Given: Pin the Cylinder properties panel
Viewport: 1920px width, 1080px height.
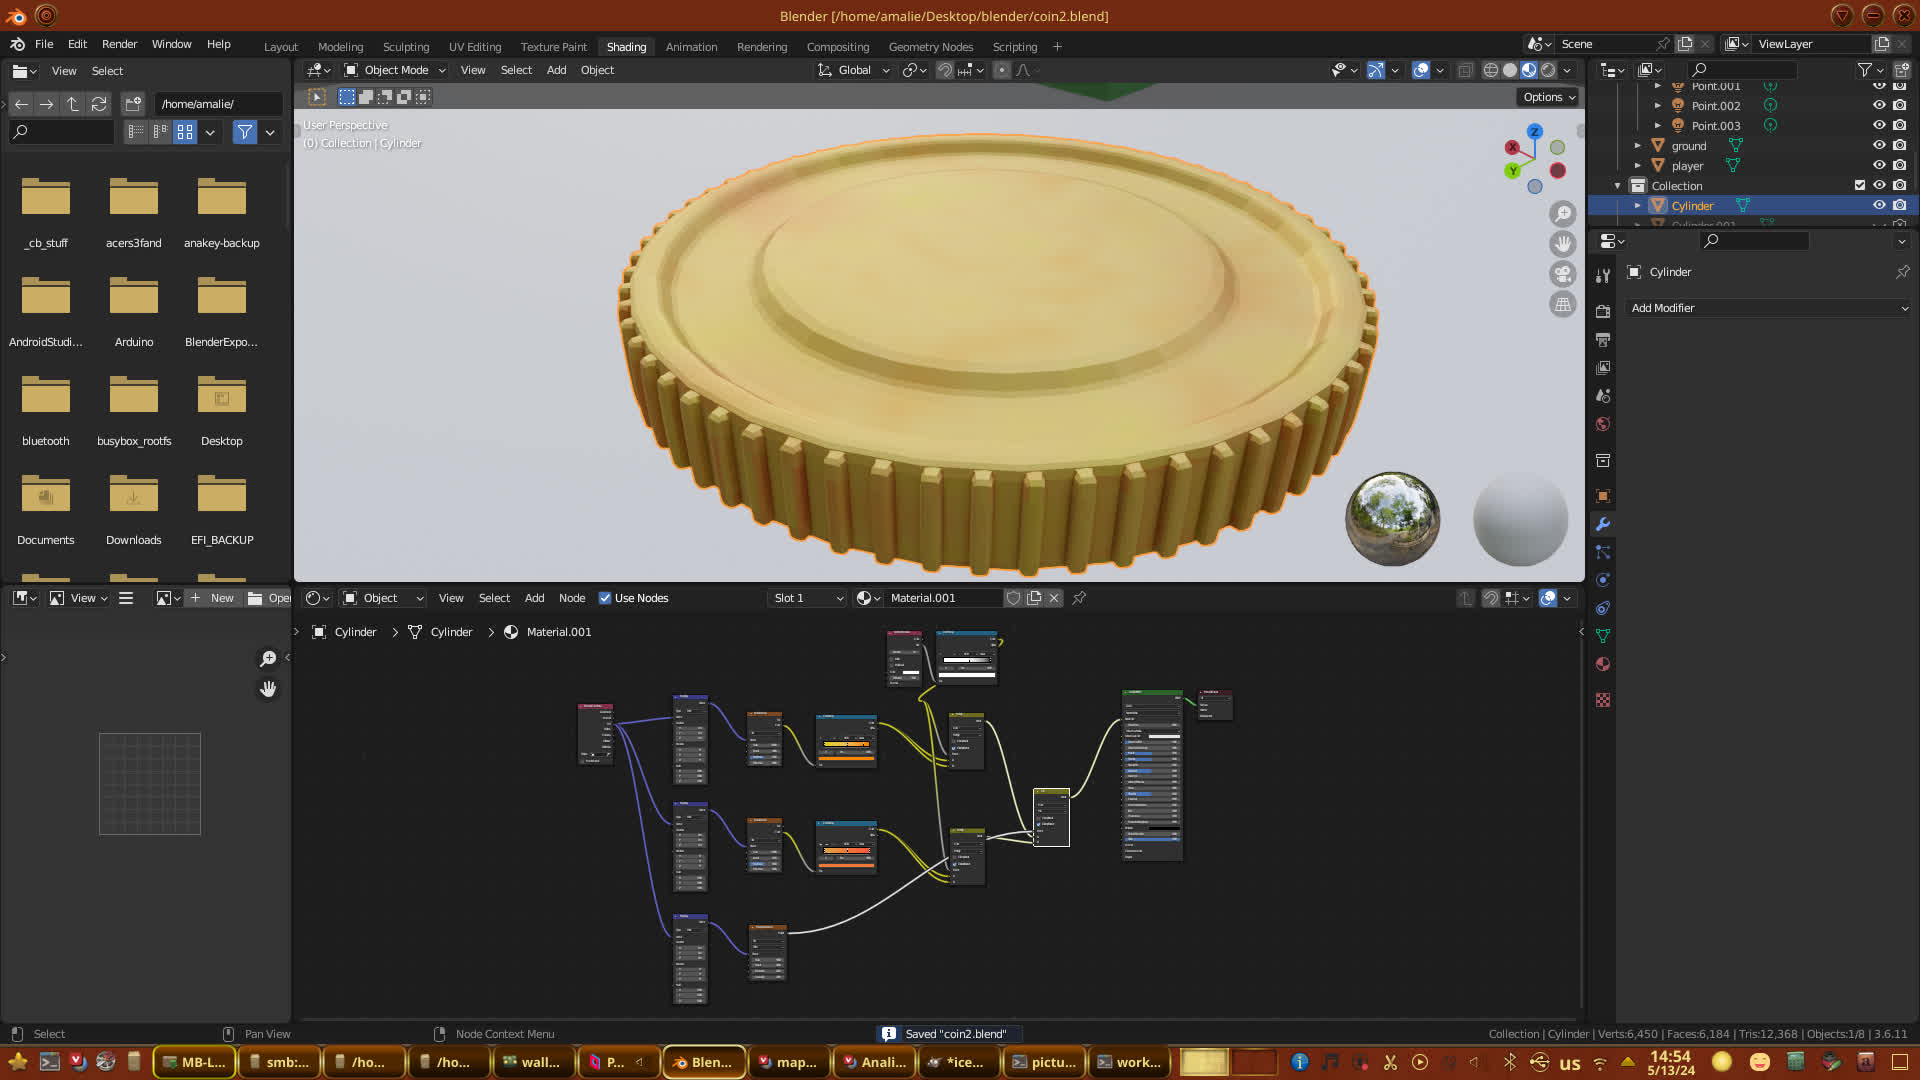Looking at the screenshot, I should coord(1902,272).
